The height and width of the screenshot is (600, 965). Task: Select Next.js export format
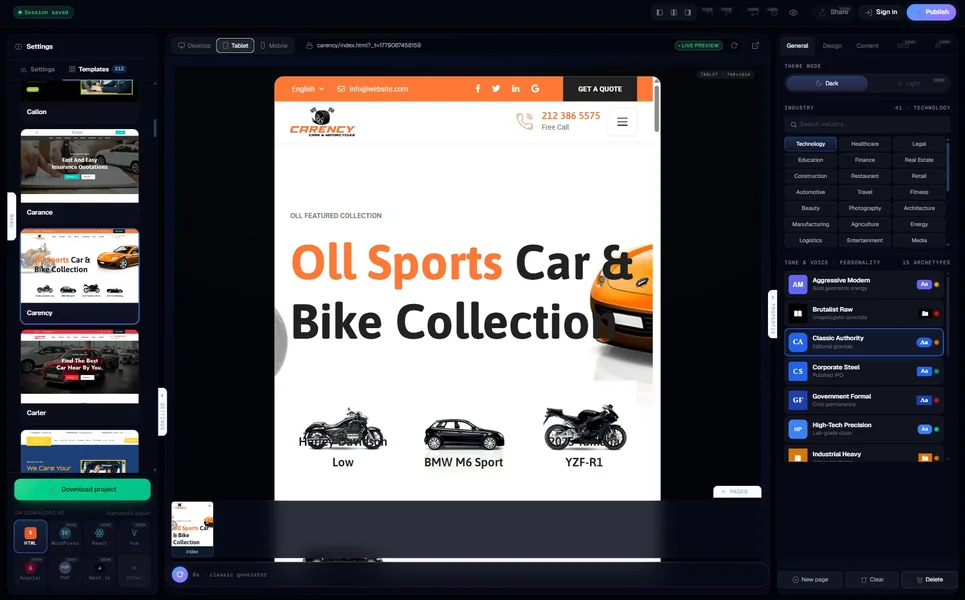pyautogui.click(x=100, y=571)
